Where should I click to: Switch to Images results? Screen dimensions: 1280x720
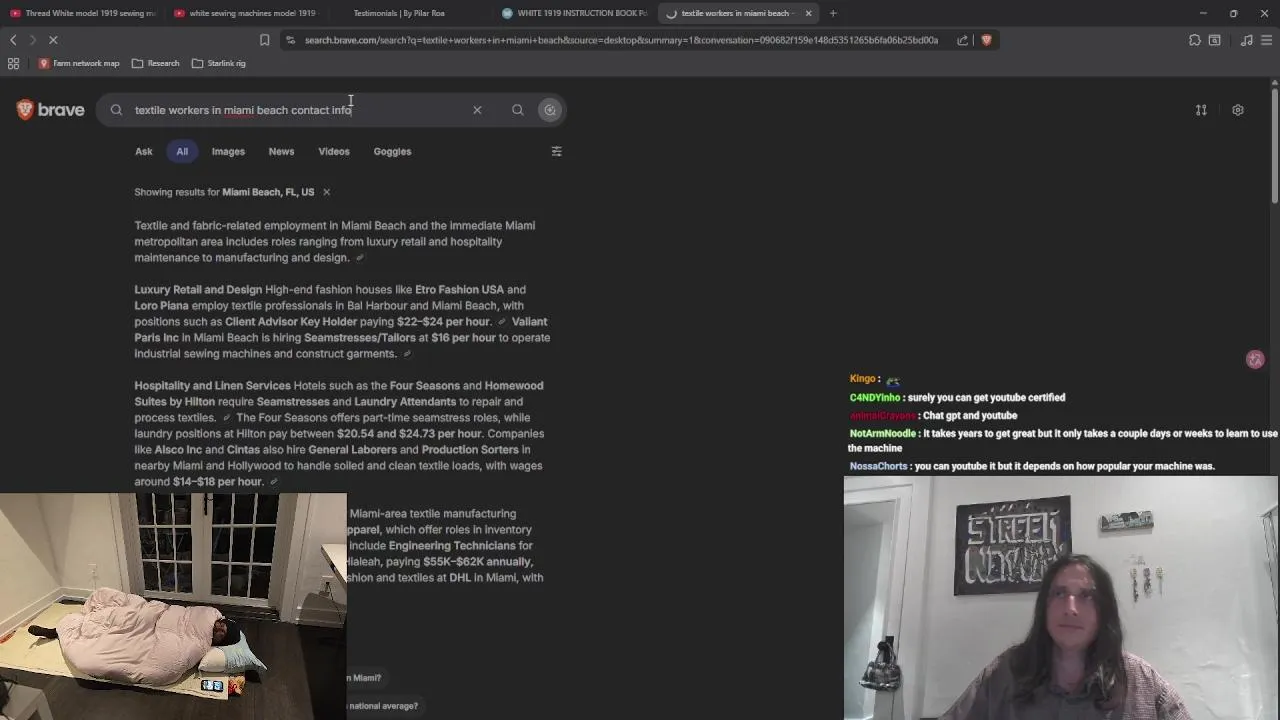coord(228,151)
